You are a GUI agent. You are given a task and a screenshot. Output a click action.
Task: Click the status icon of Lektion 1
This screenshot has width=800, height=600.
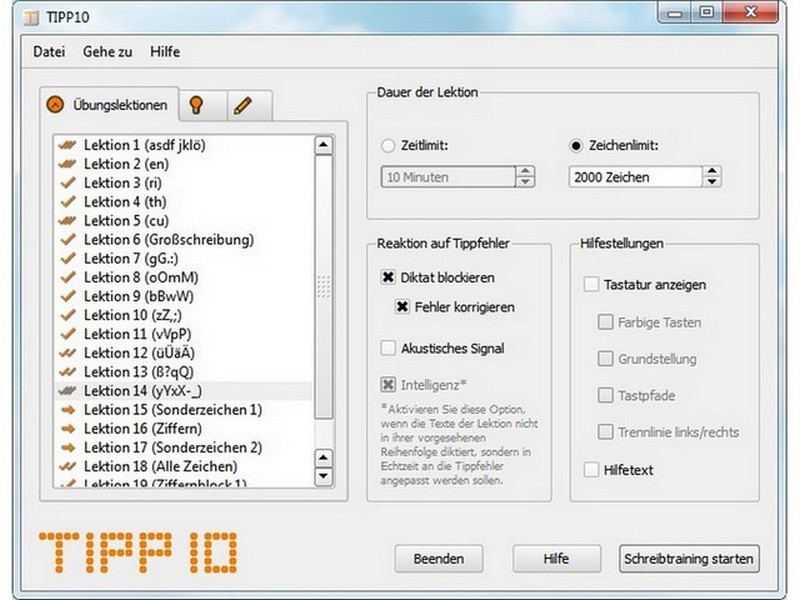click(x=67, y=145)
